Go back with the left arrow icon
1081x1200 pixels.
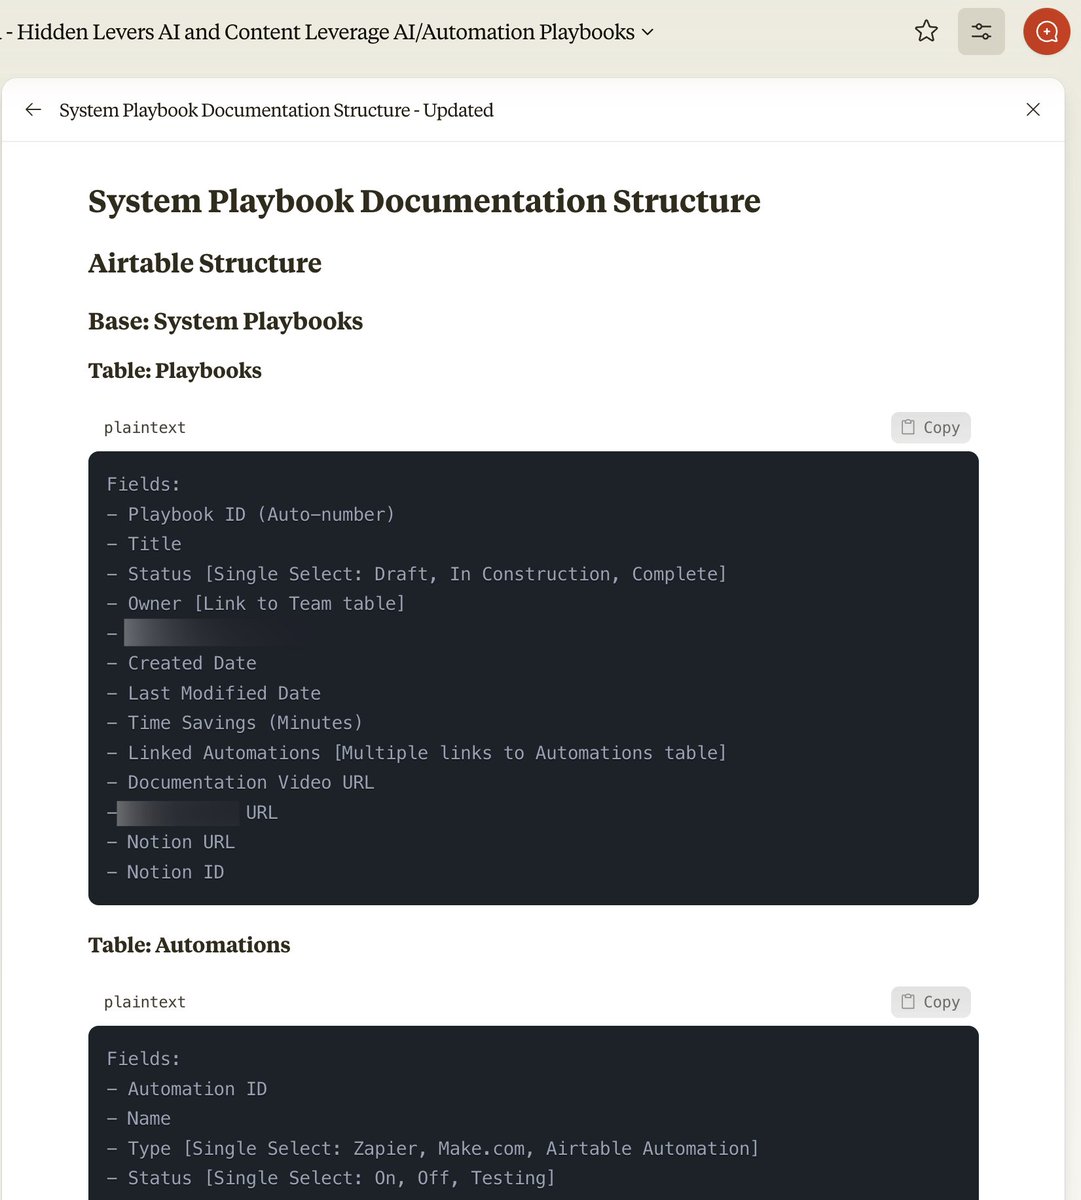[33, 110]
